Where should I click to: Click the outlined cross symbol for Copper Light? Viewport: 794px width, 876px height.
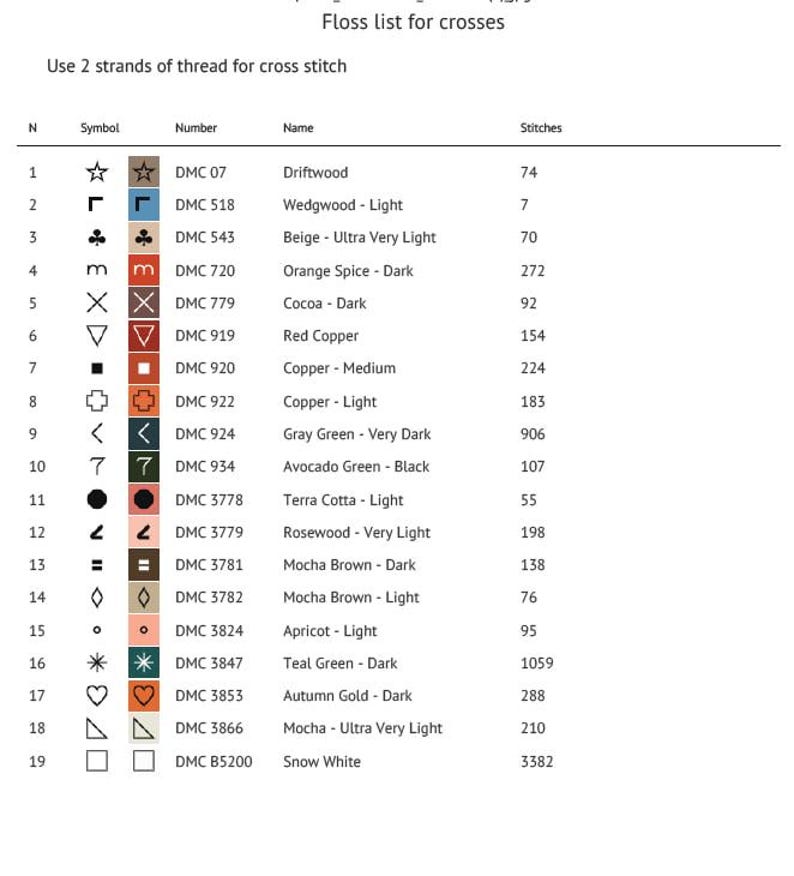pyautogui.click(x=97, y=401)
